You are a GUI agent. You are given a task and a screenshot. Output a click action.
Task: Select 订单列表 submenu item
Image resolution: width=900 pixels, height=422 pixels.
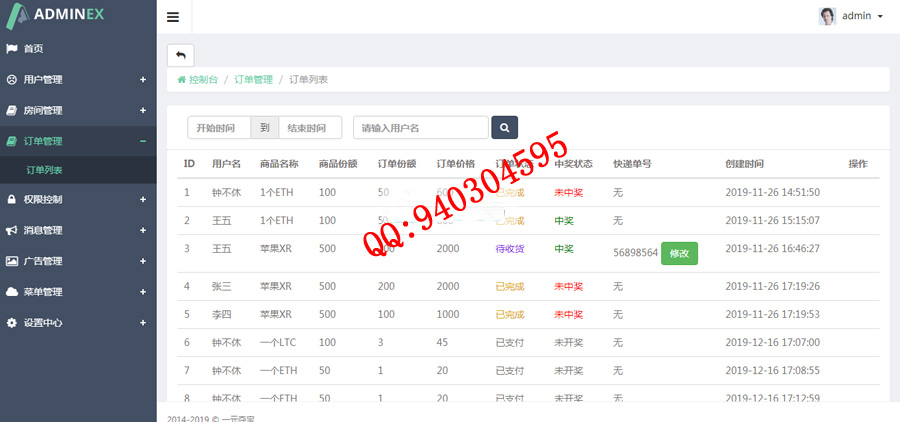point(44,171)
